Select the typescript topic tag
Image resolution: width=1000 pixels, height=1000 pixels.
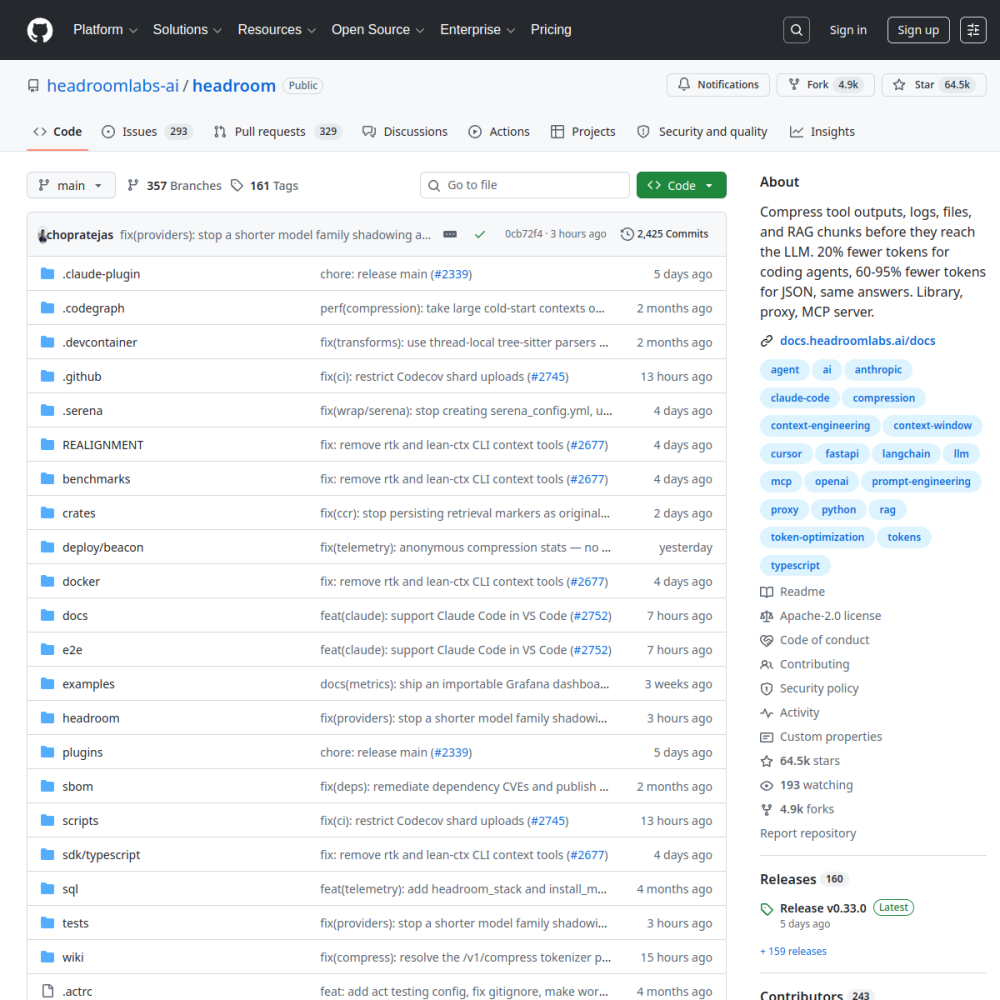click(x=795, y=566)
